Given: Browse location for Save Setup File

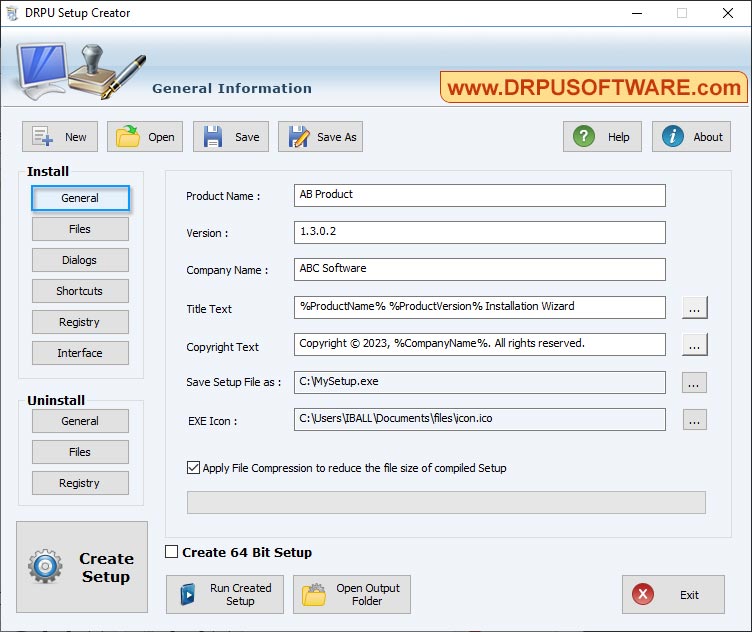Looking at the screenshot, I should coord(694,383).
